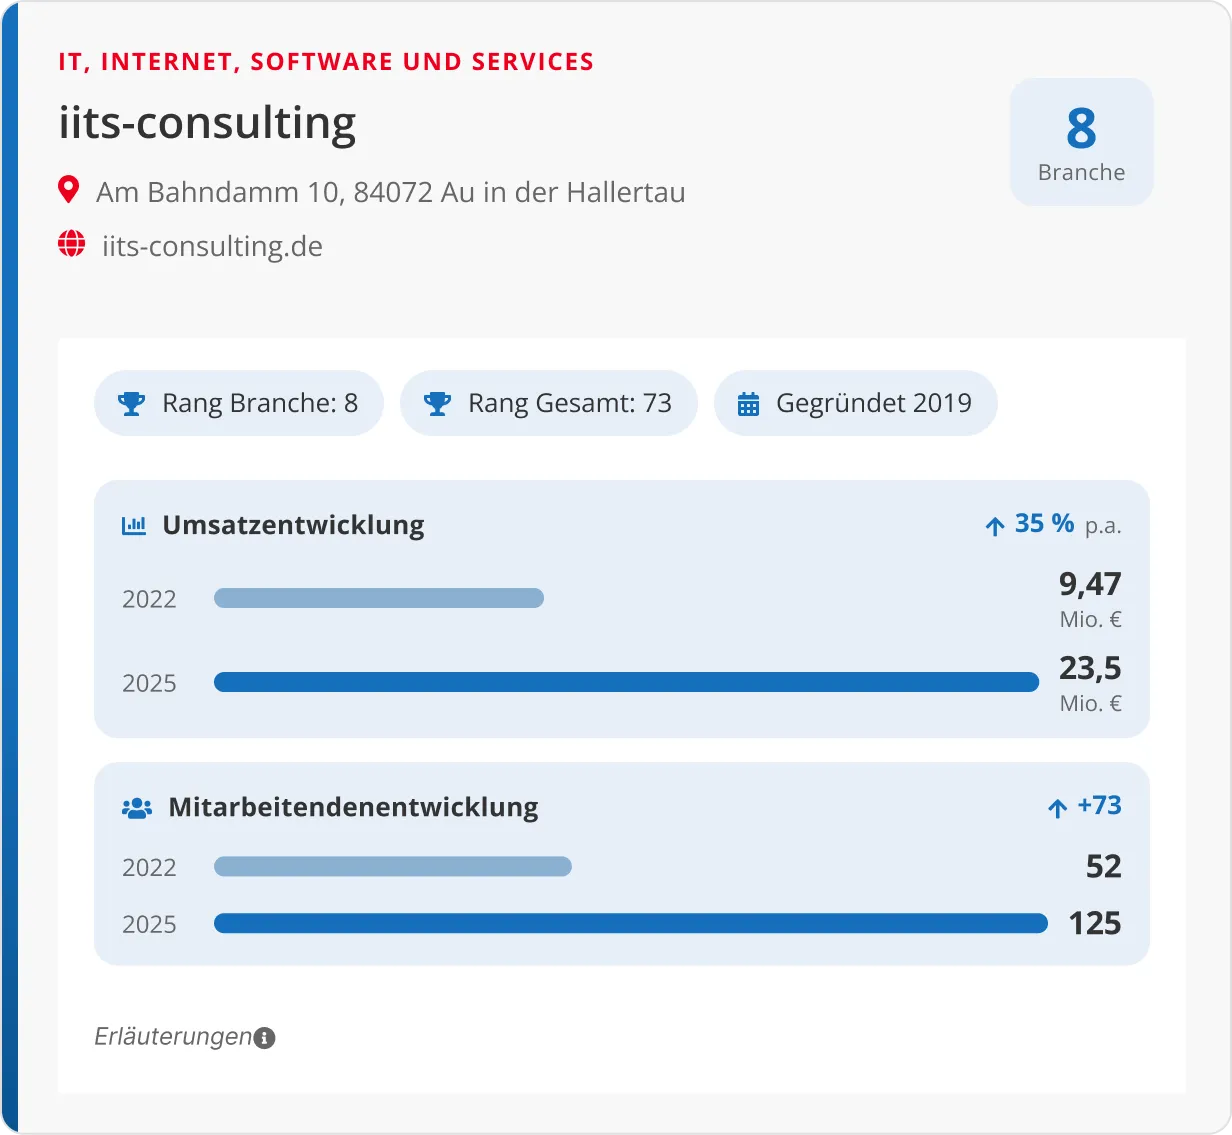This screenshot has height=1135, width=1232.
Task: Click the Mitarbeitendenentwicklung heading
Action: [x=353, y=807]
